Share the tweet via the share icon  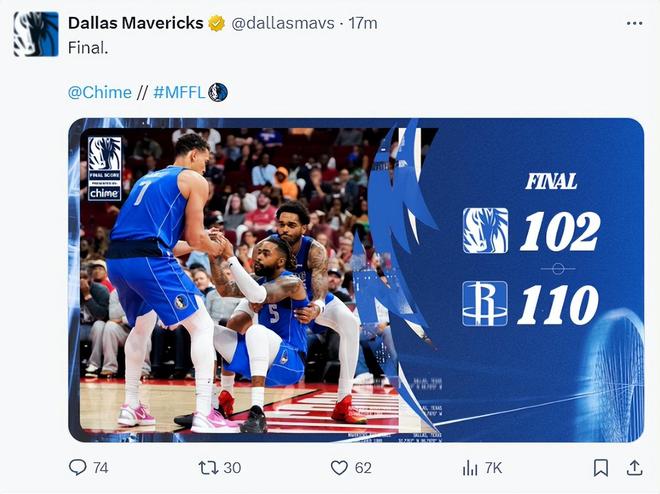coord(634,467)
